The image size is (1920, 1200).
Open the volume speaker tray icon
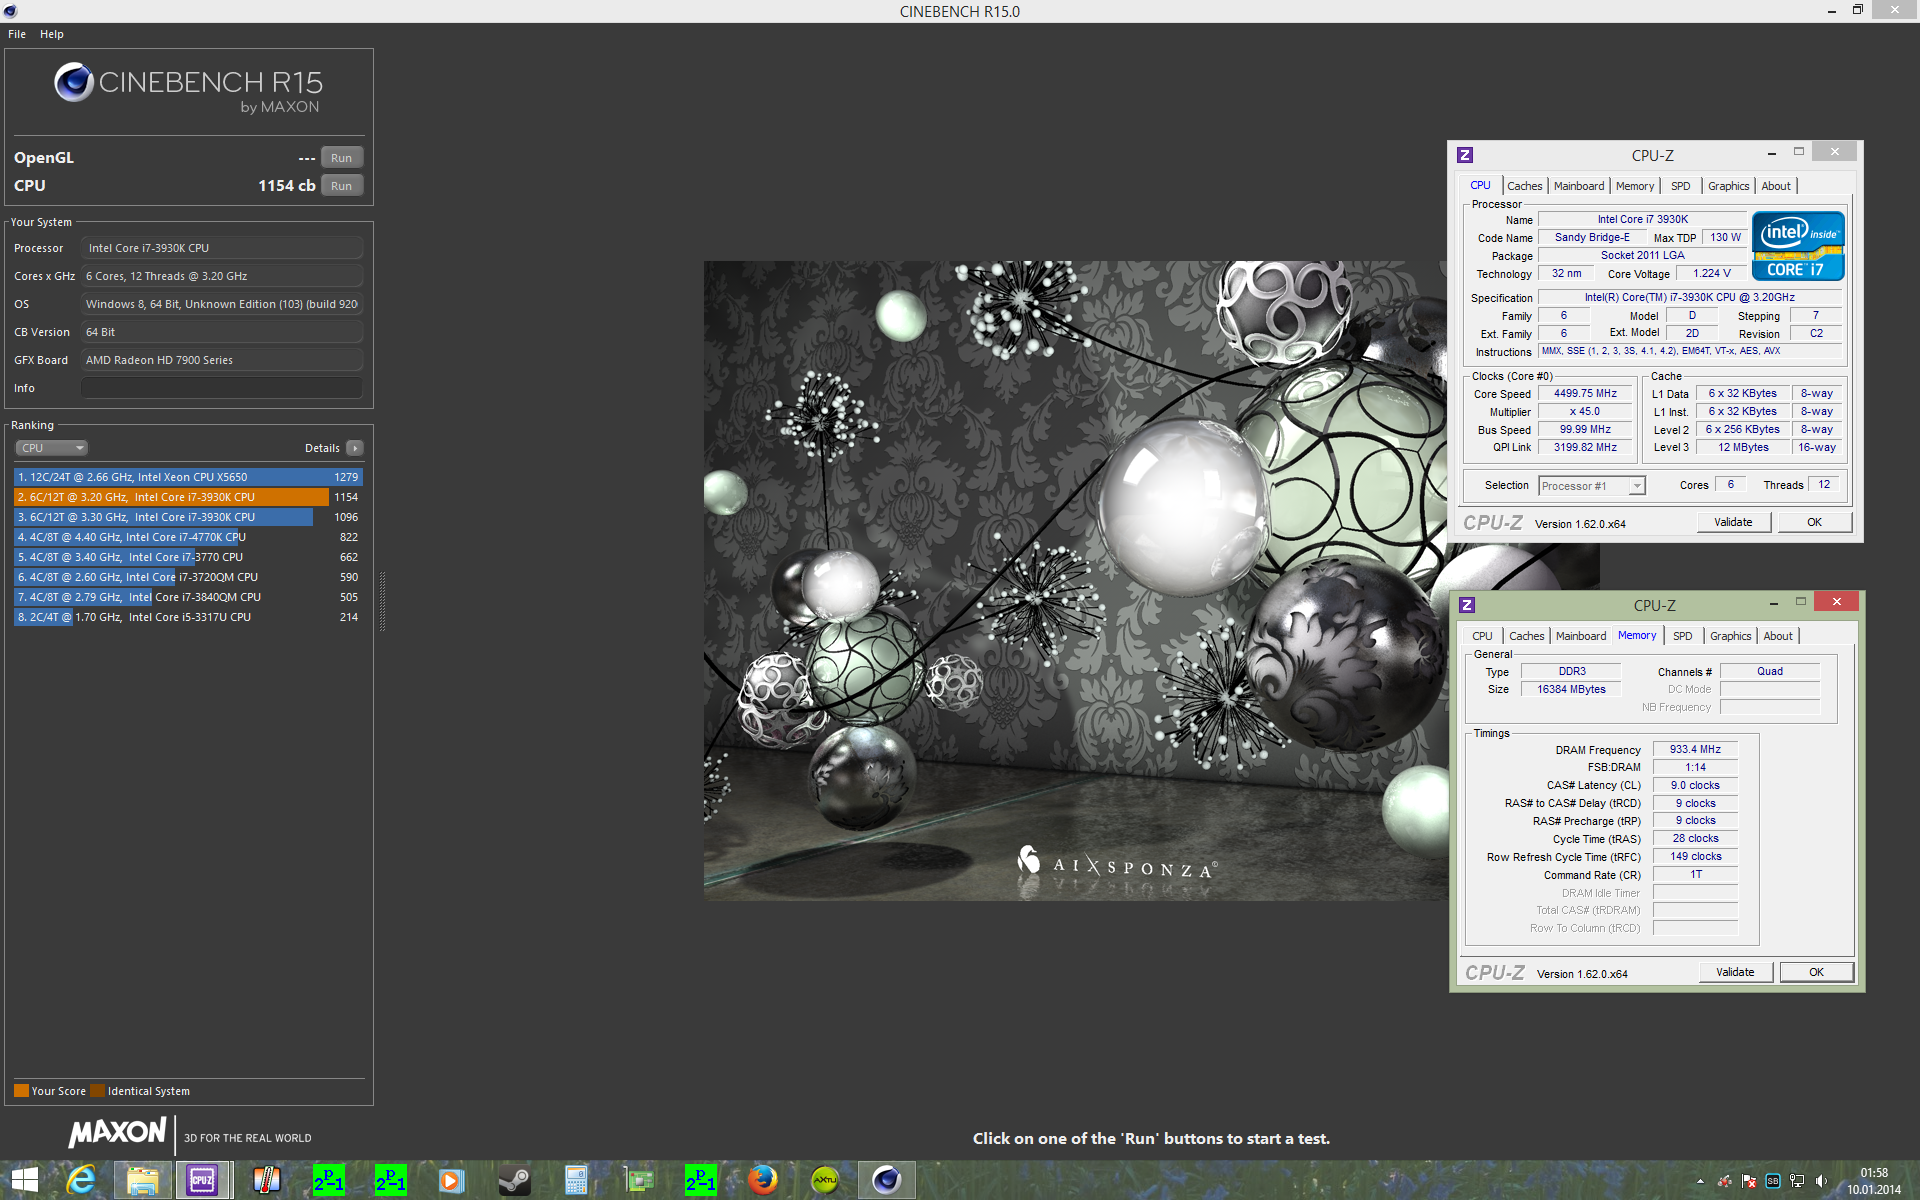(x=1821, y=1181)
